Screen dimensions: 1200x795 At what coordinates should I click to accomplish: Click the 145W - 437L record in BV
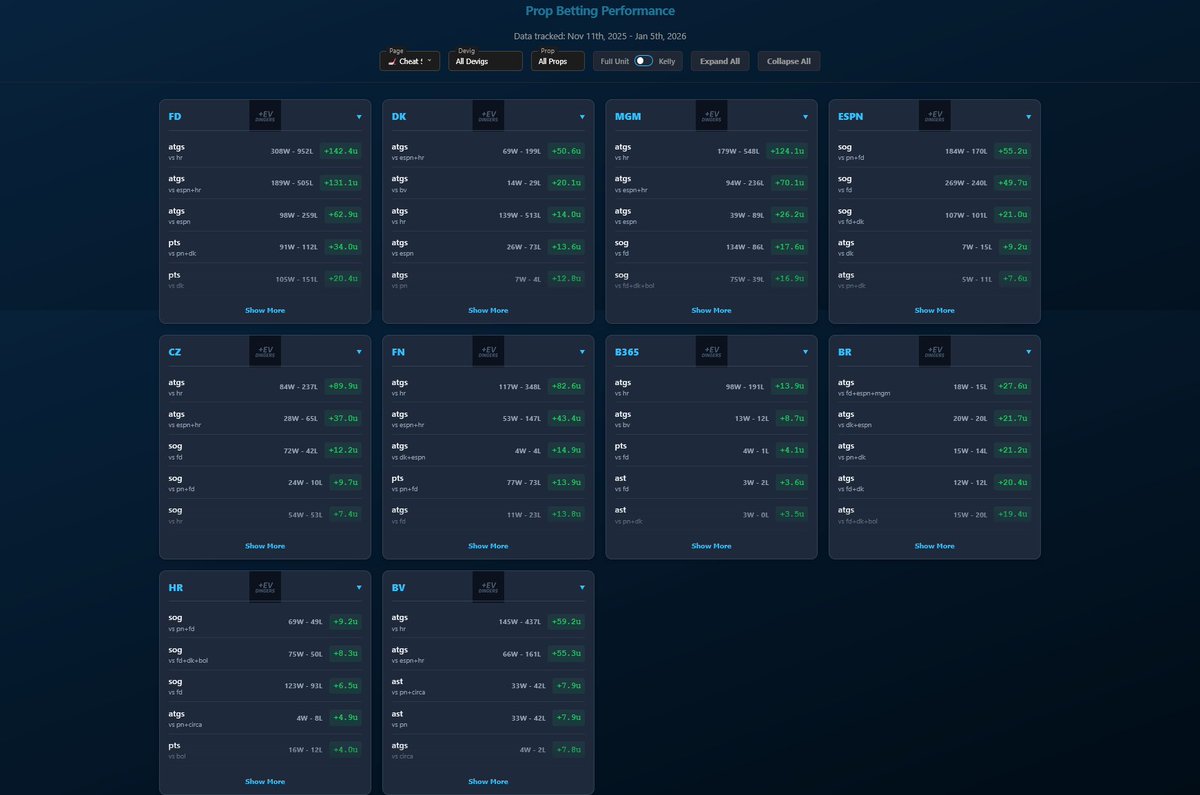519,624
